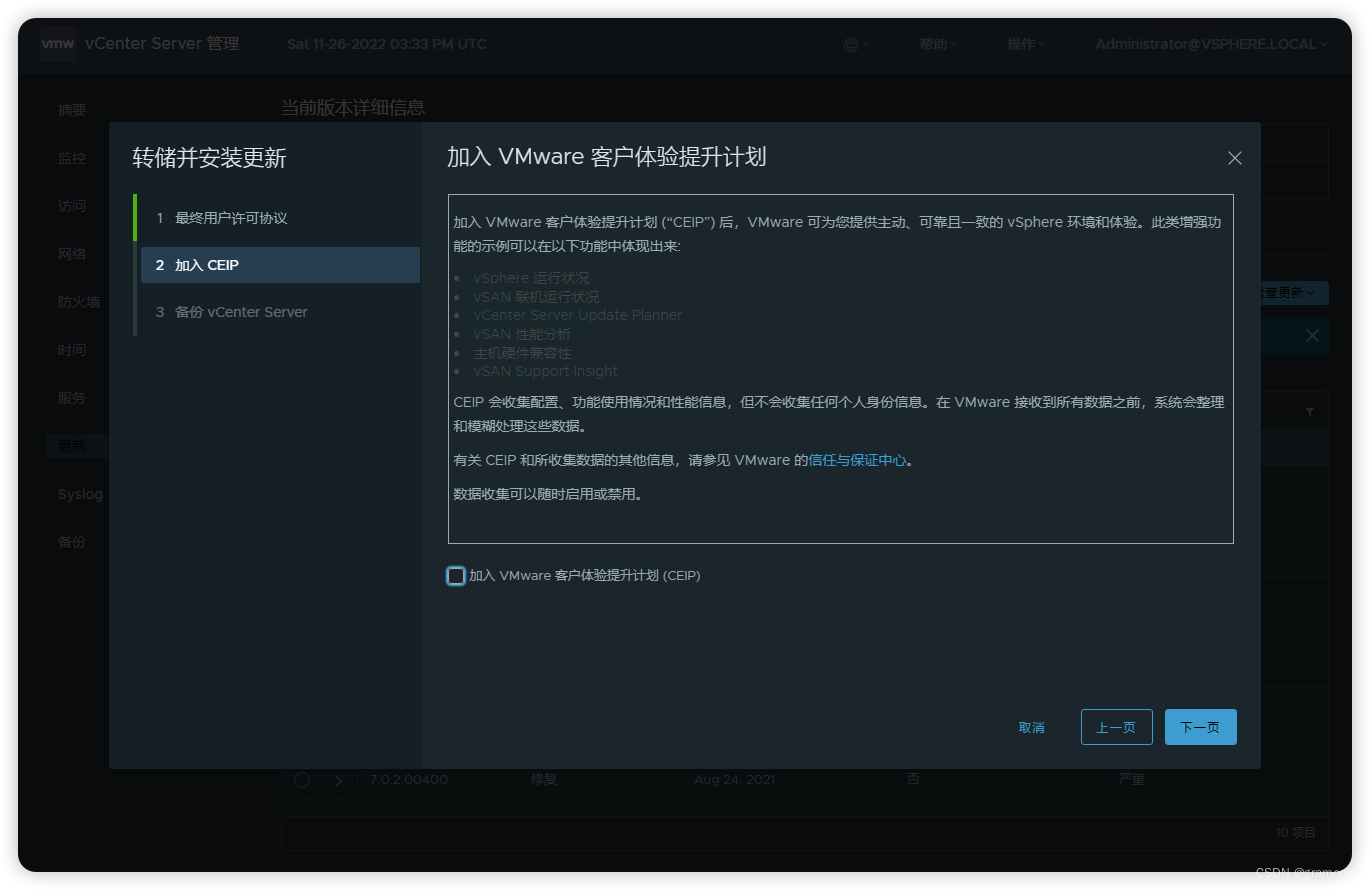Open 摘要 in the sidebar
Screen dimensions: 1370x890
click(72, 110)
